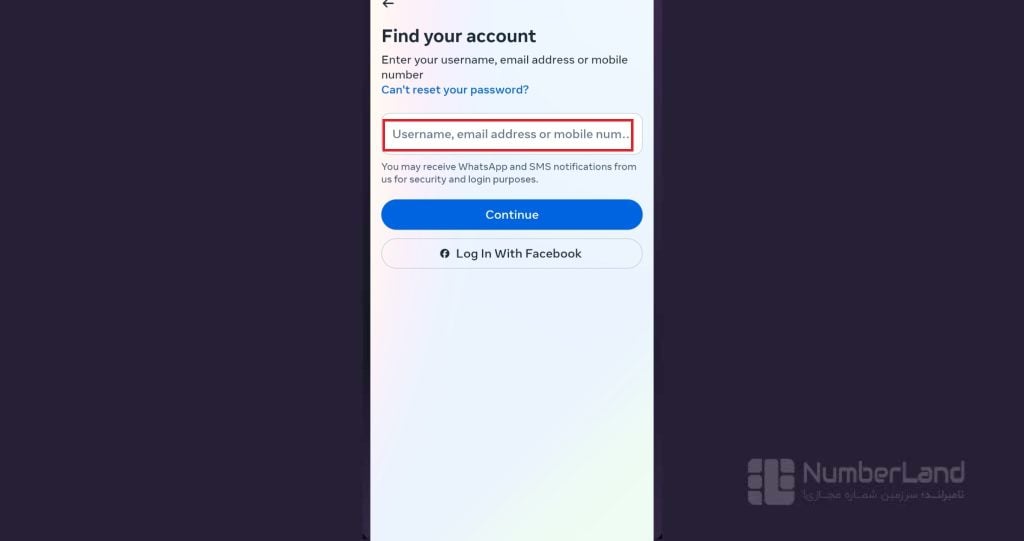Click the word "WhatsApp" in the notice

pyautogui.click(x=483, y=167)
